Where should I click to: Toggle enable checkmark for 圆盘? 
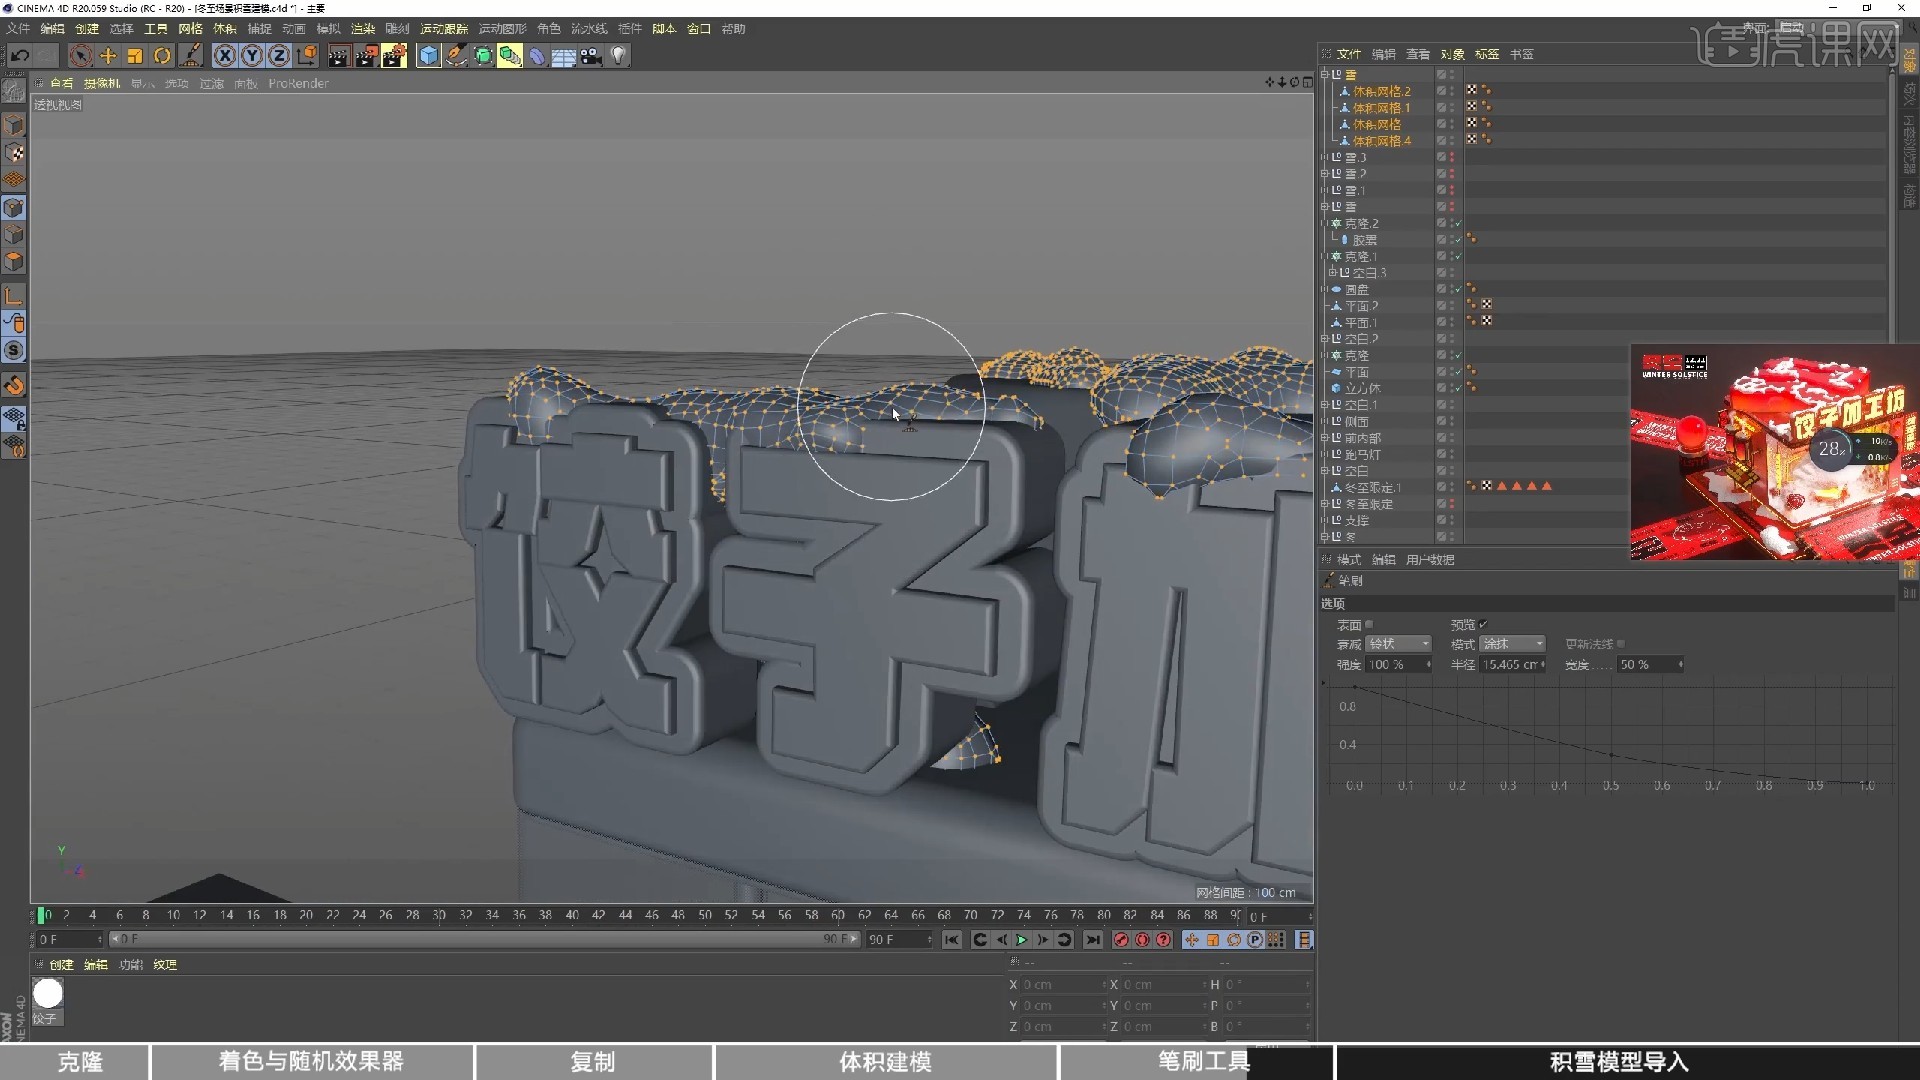click(1458, 290)
